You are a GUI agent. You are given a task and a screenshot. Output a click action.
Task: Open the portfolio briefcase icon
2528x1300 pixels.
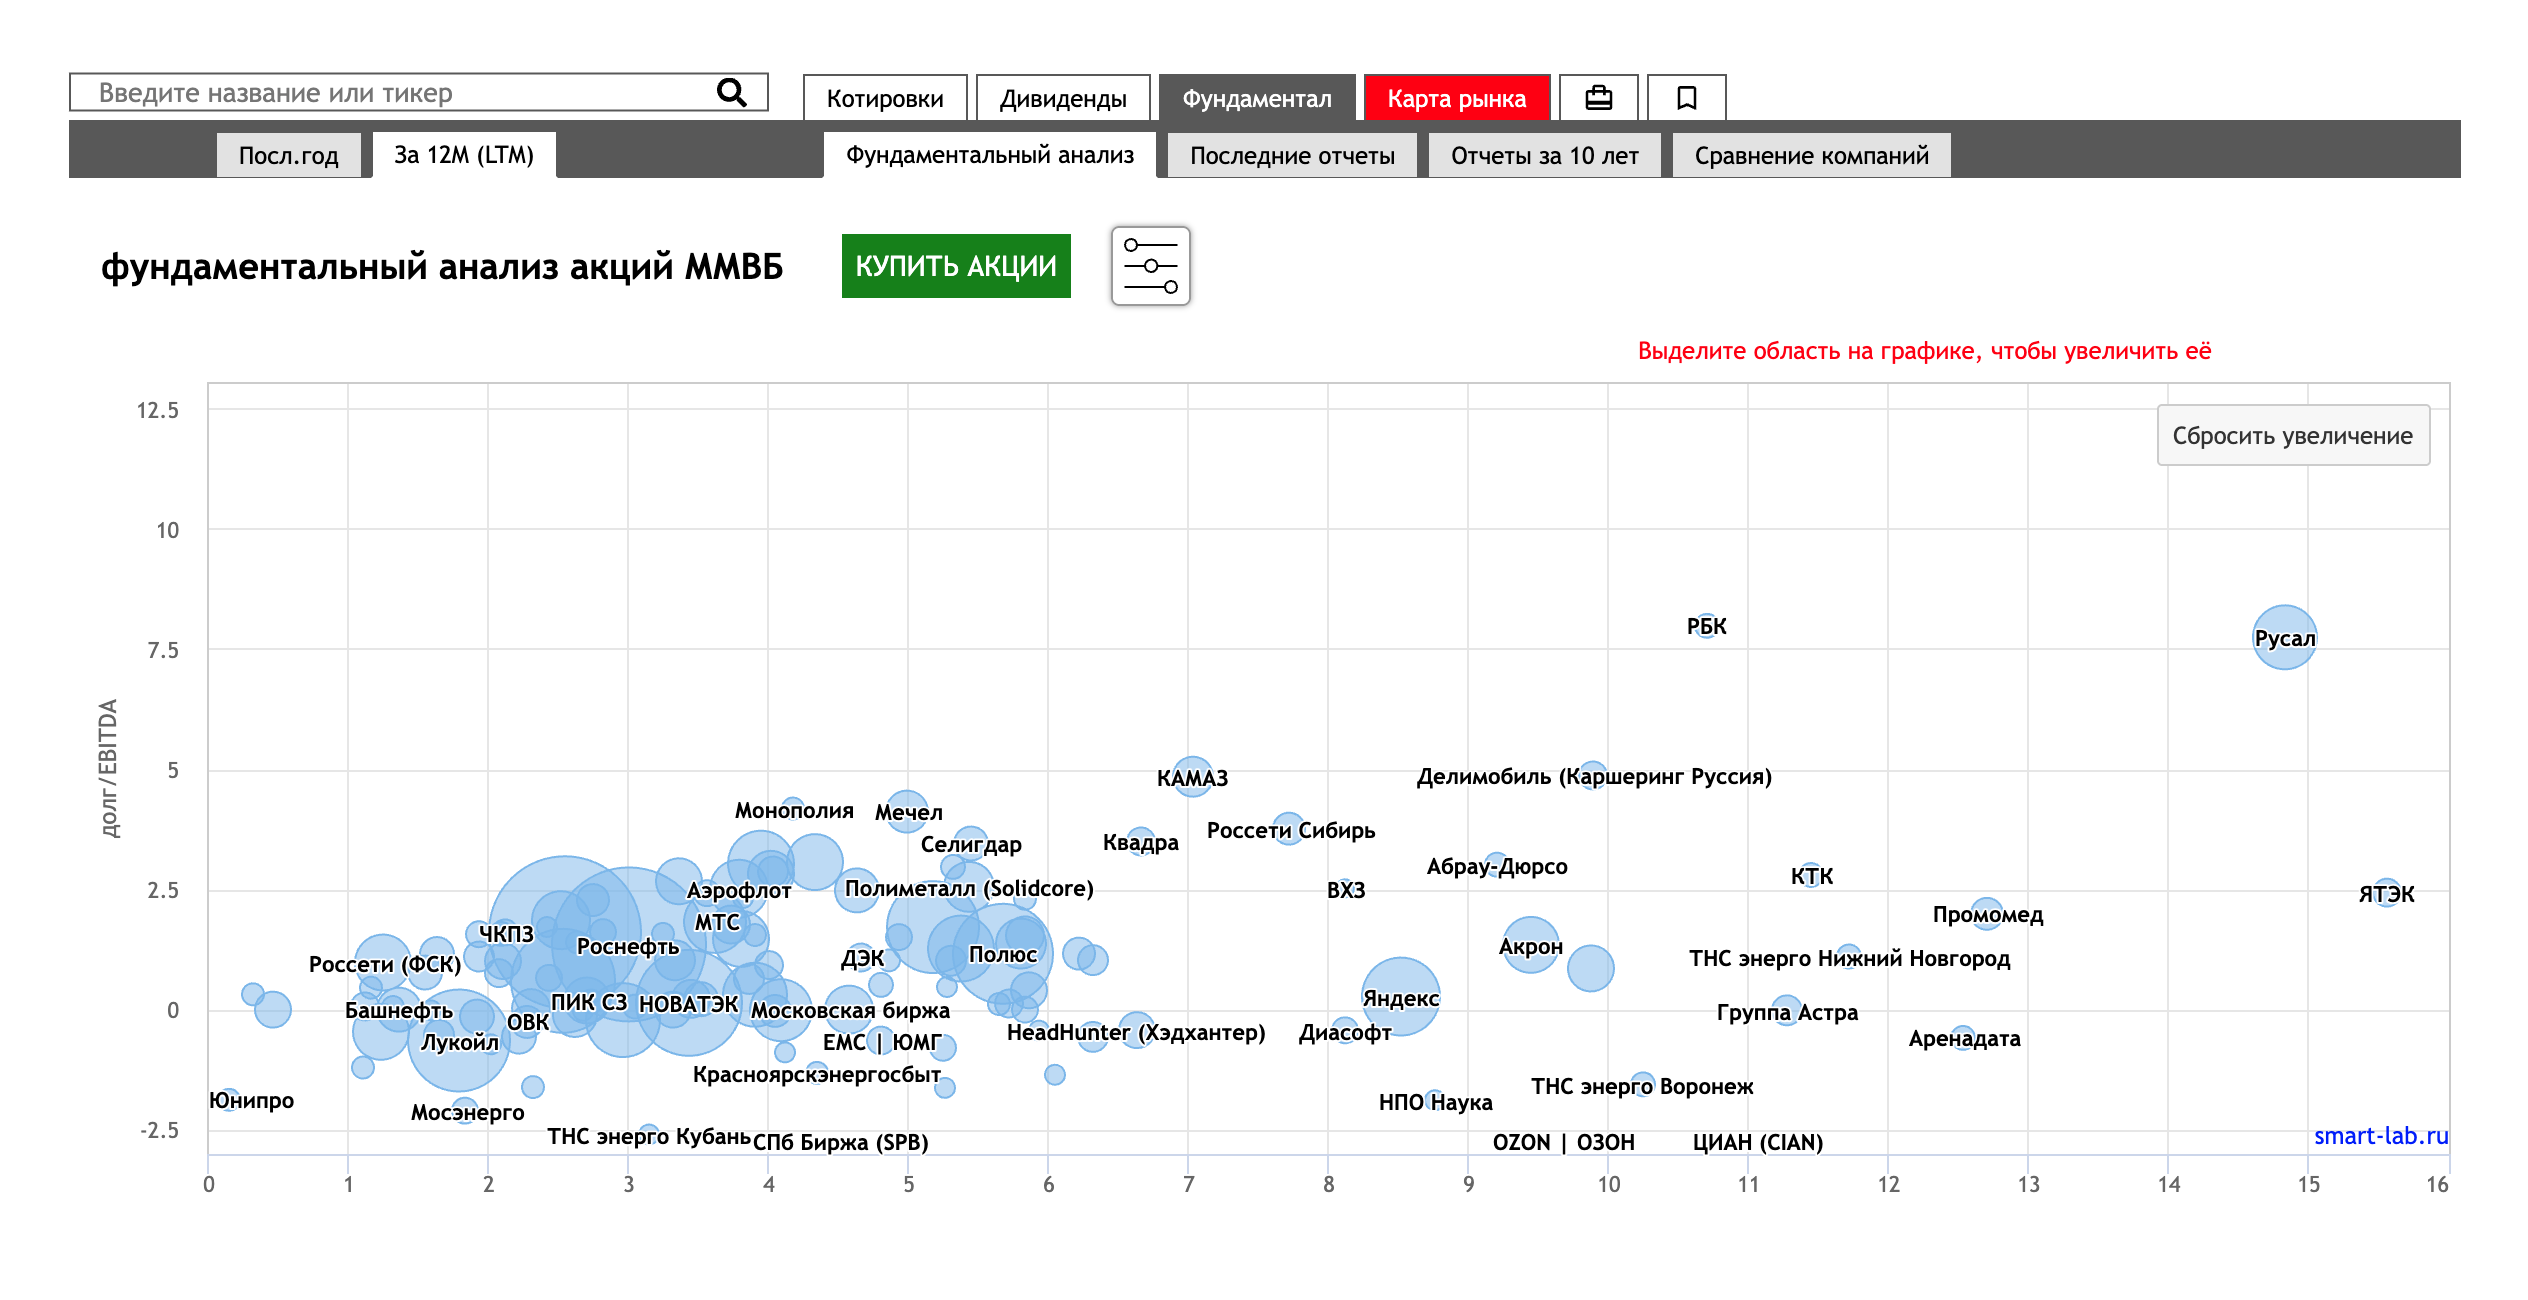1598,98
